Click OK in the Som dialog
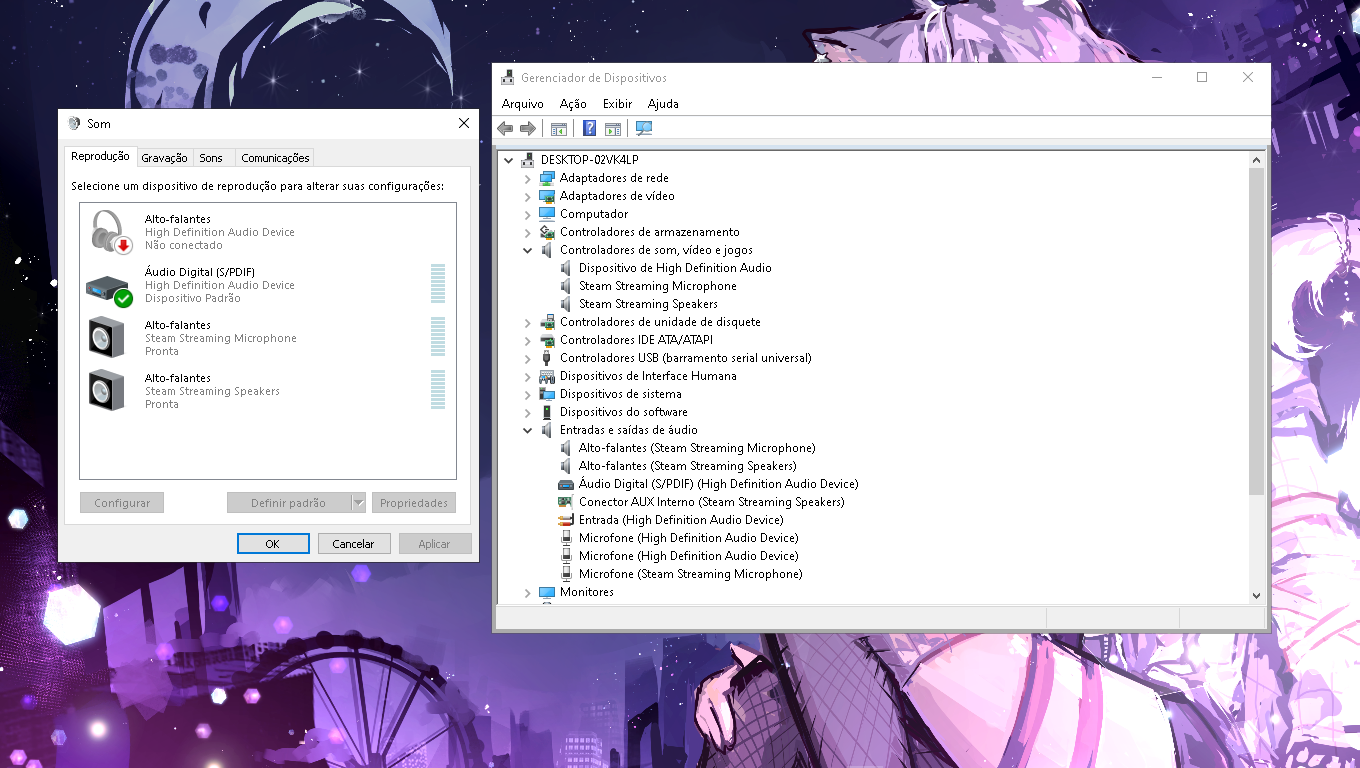Image resolution: width=1360 pixels, height=768 pixels. coord(273,544)
